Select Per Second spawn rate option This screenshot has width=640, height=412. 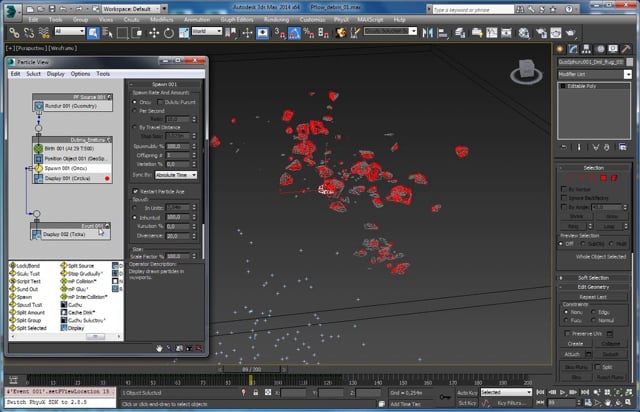click(135, 111)
